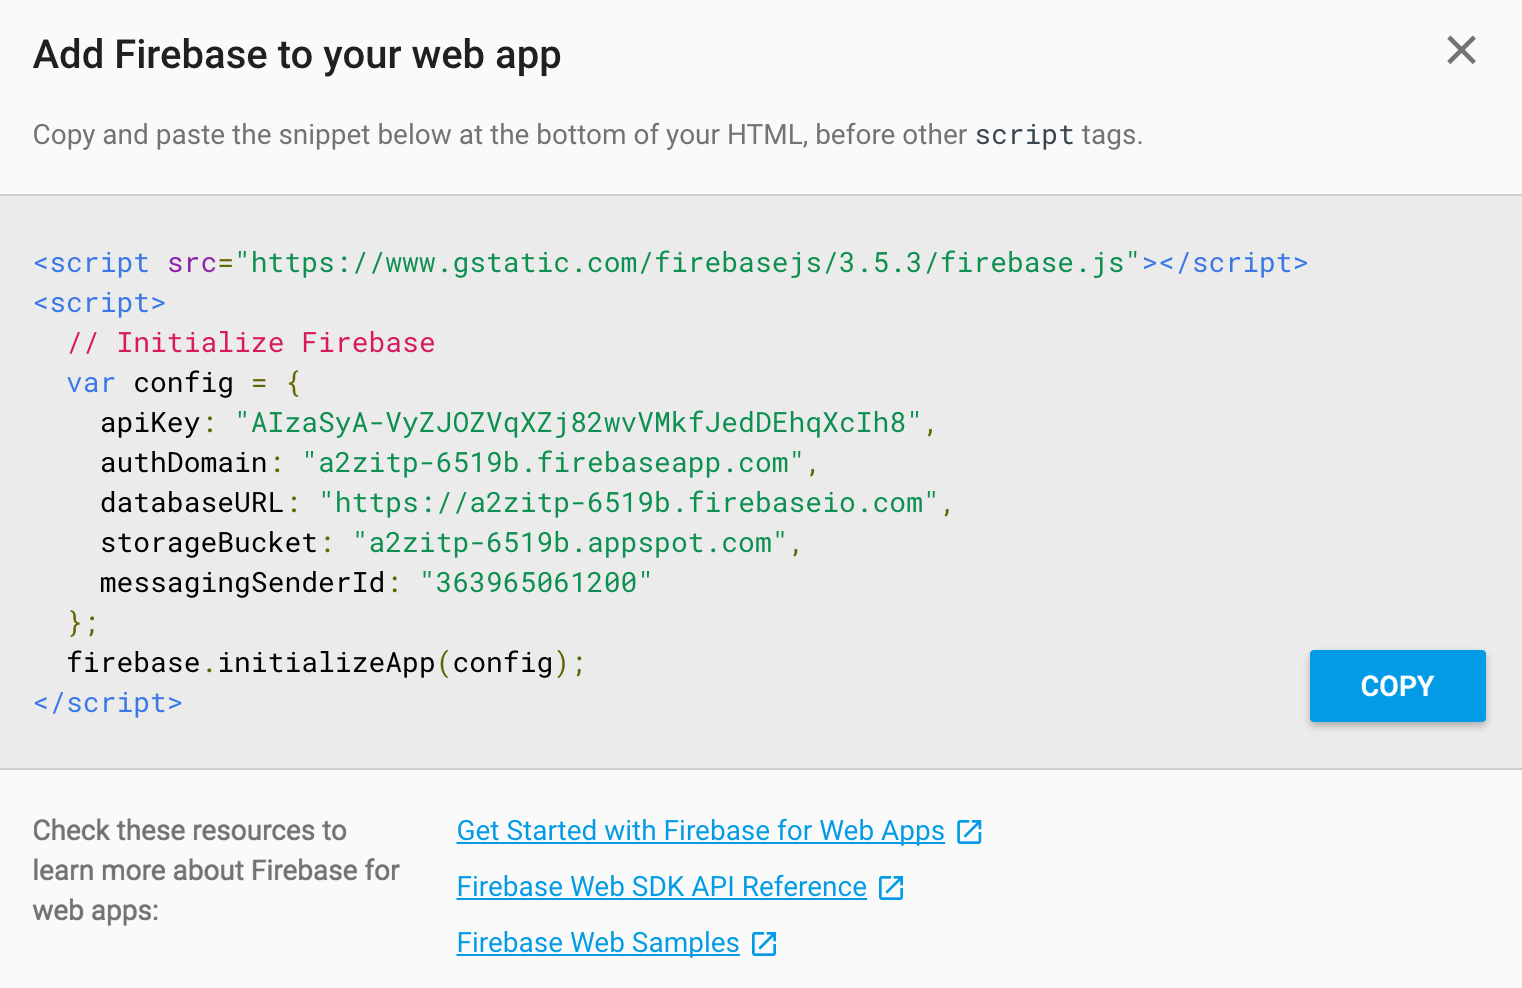Open Firebase Web SDK API Reference link

pyautogui.click(x=661, y=887)
